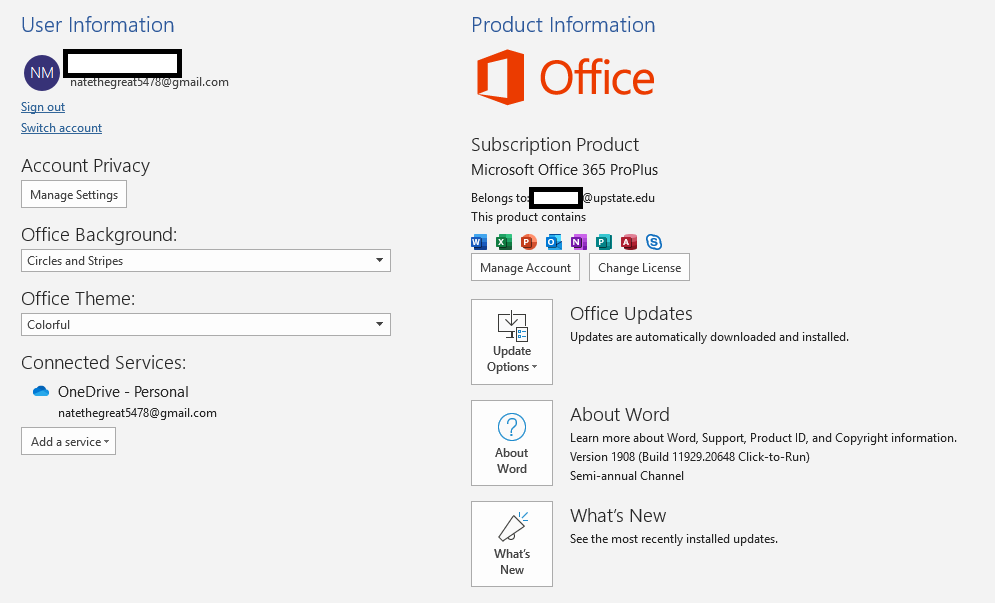Click the @upstate.edu owner text
Viewport: 995px width, 603px height.
click(x=619, y=198)
